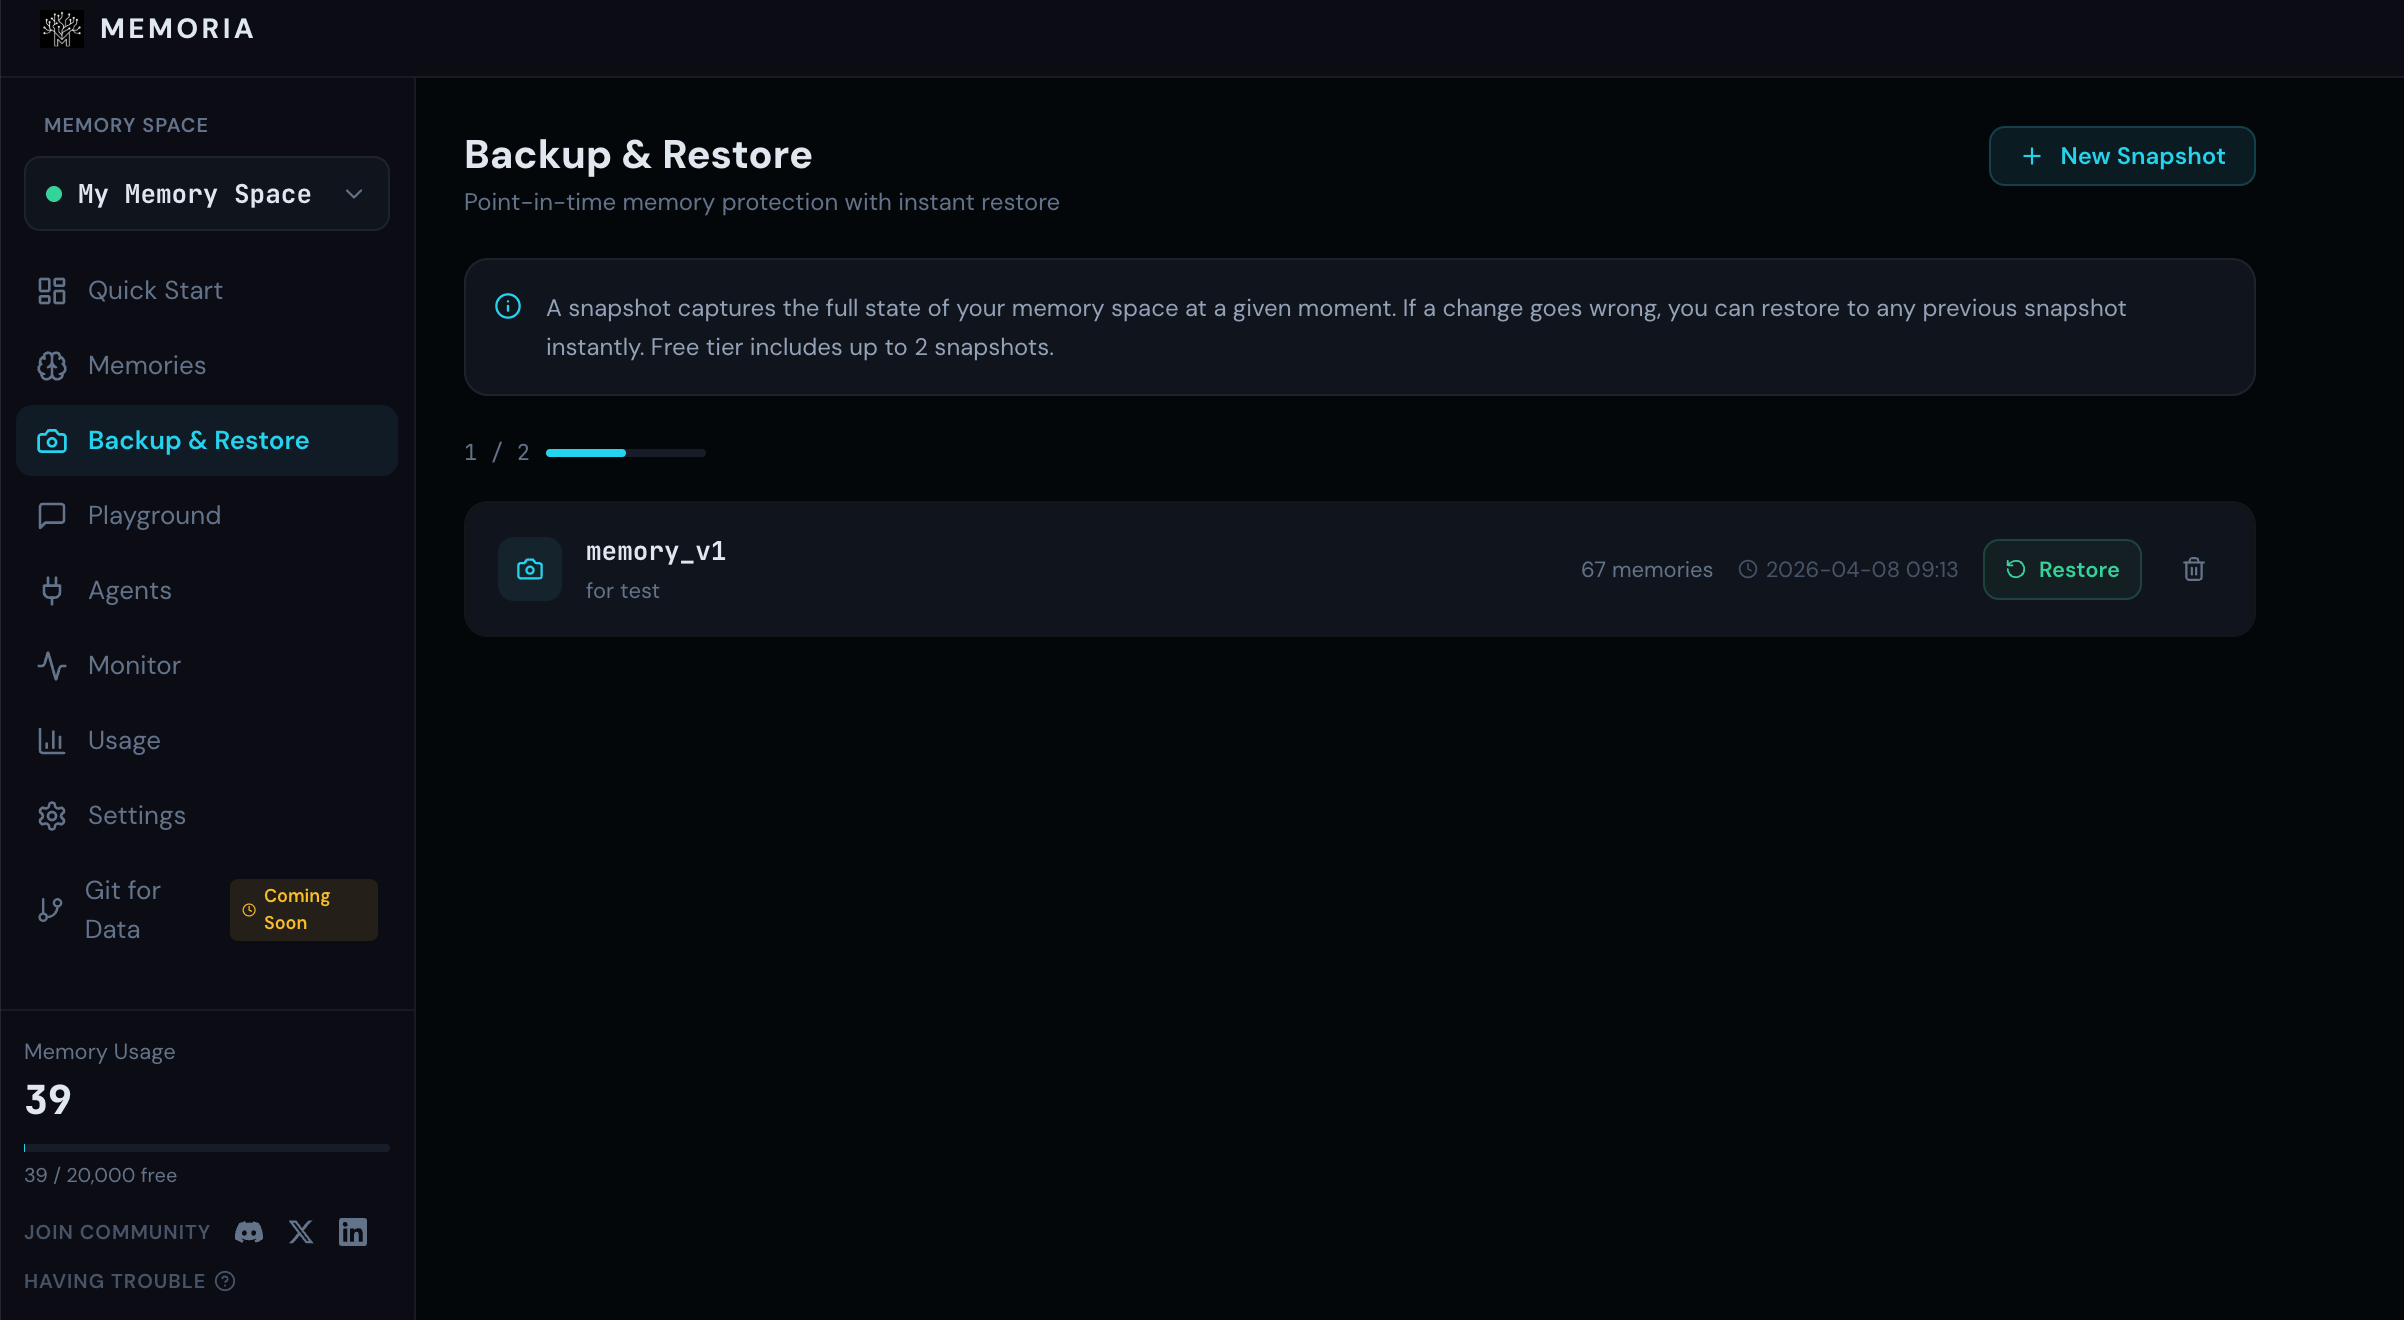Image resolution: width=2404 pixels, height=1320 pixels.
Task: Click the chevron arrow of memory space selector
Action: [x=354, y=194]
